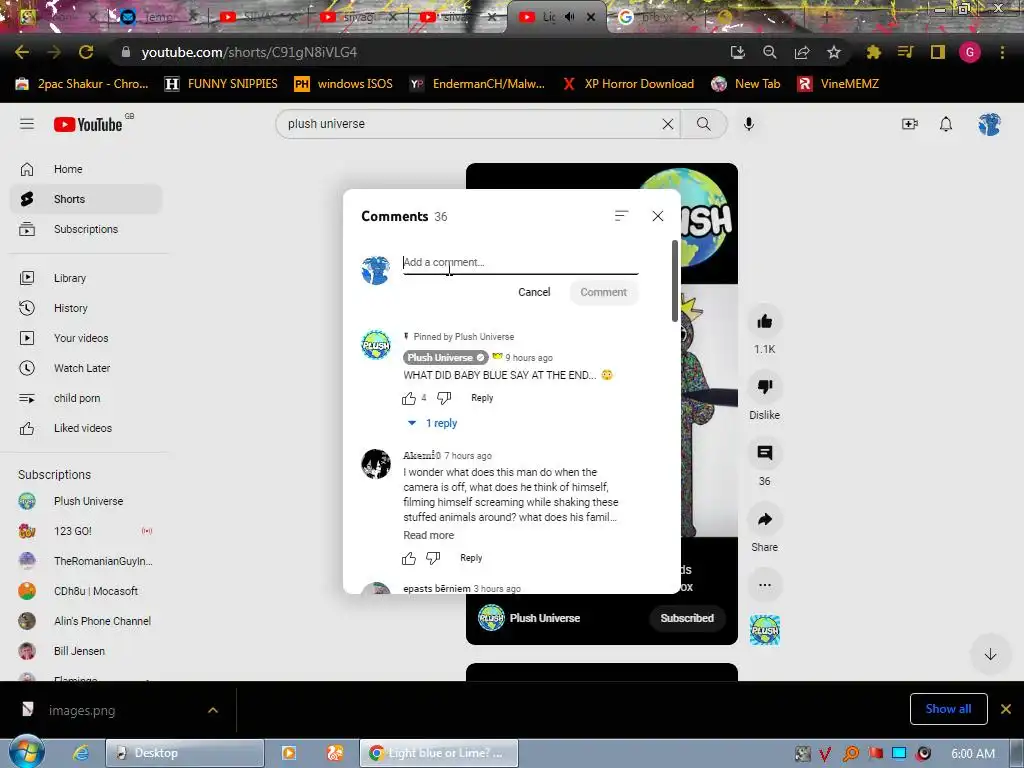Cancel the comment draft

pyautogui.click(x=534, y=292)
